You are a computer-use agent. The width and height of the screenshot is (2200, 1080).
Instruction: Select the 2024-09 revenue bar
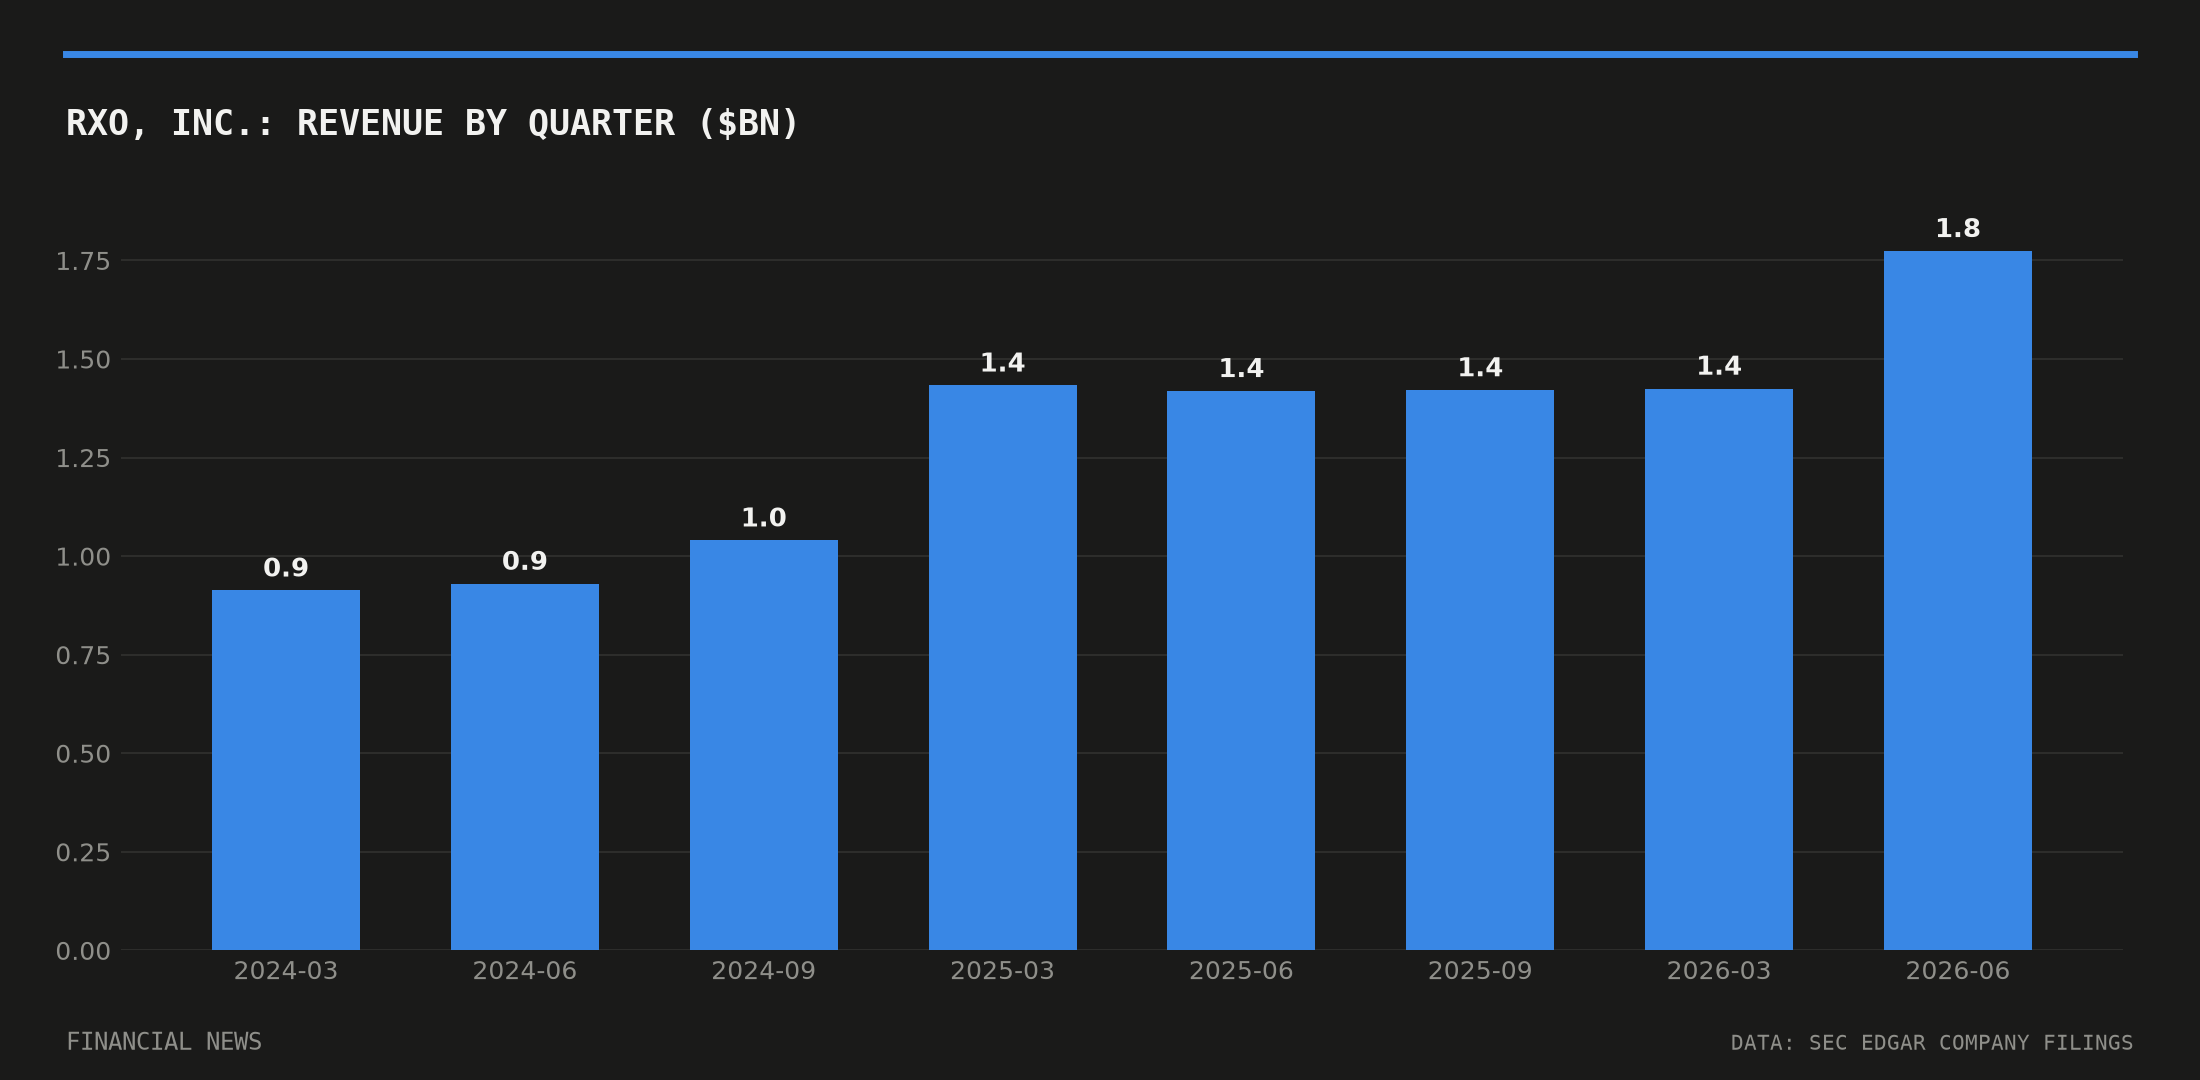(x=764, y=745)
